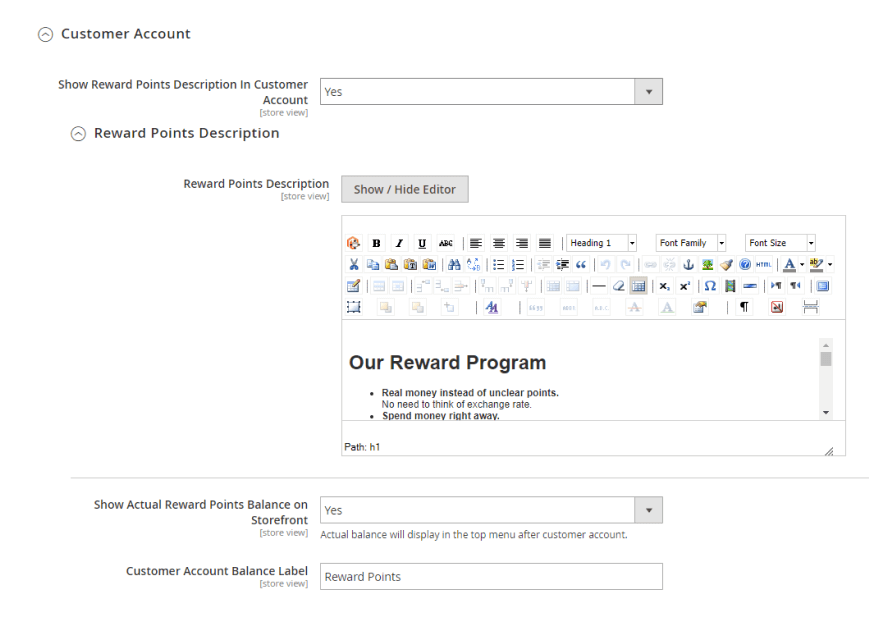This screenshot has height=635, width=887.
Task: Insert an image using the picture icon
Action: coord(707,264)
